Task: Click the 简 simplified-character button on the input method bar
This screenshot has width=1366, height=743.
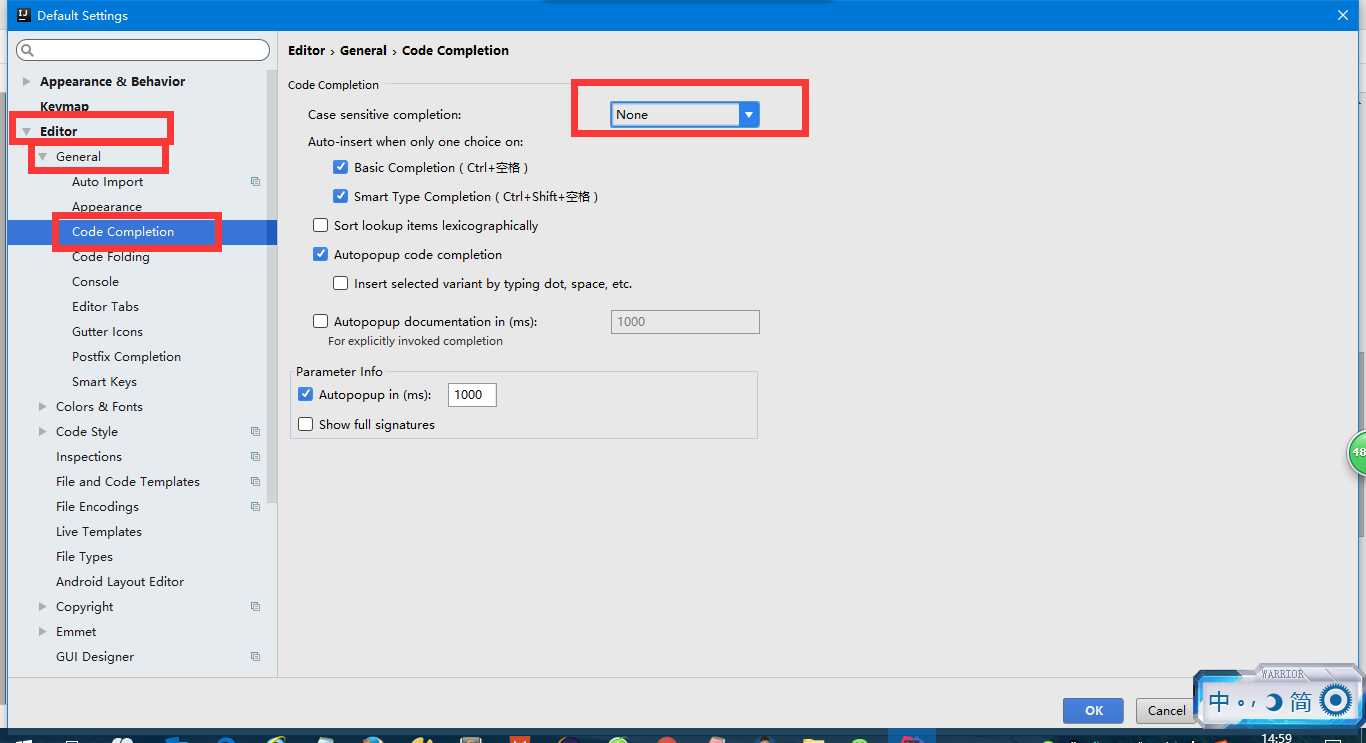Action: 1300,702
